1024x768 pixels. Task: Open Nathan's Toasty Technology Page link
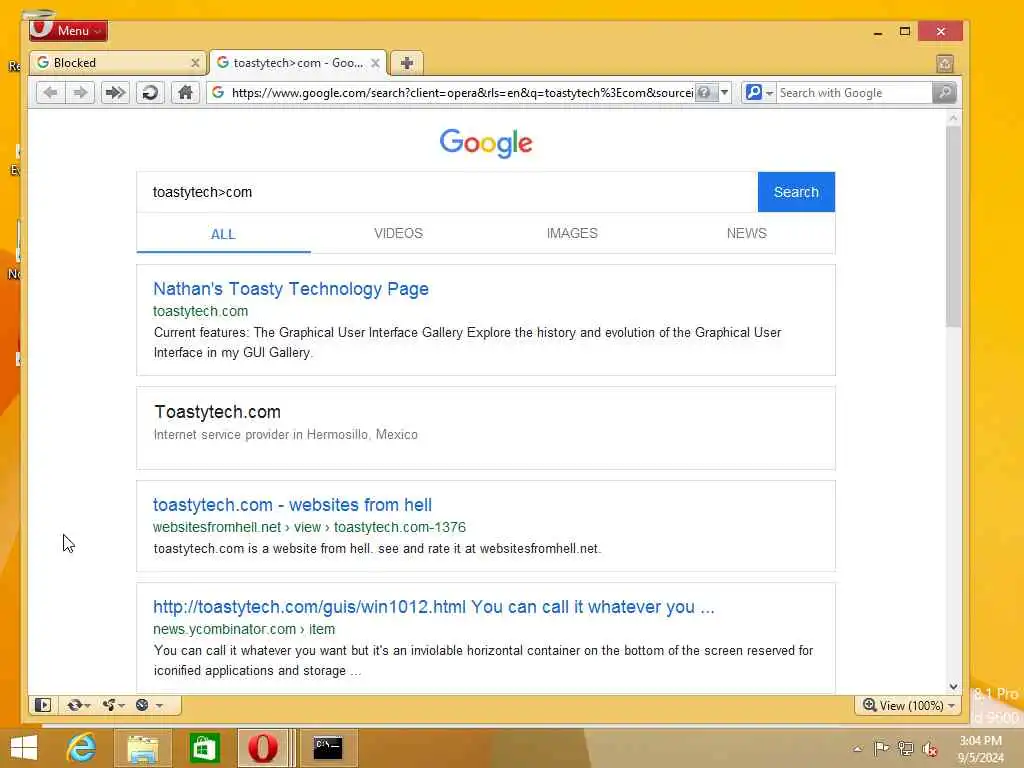coord(291,289)
